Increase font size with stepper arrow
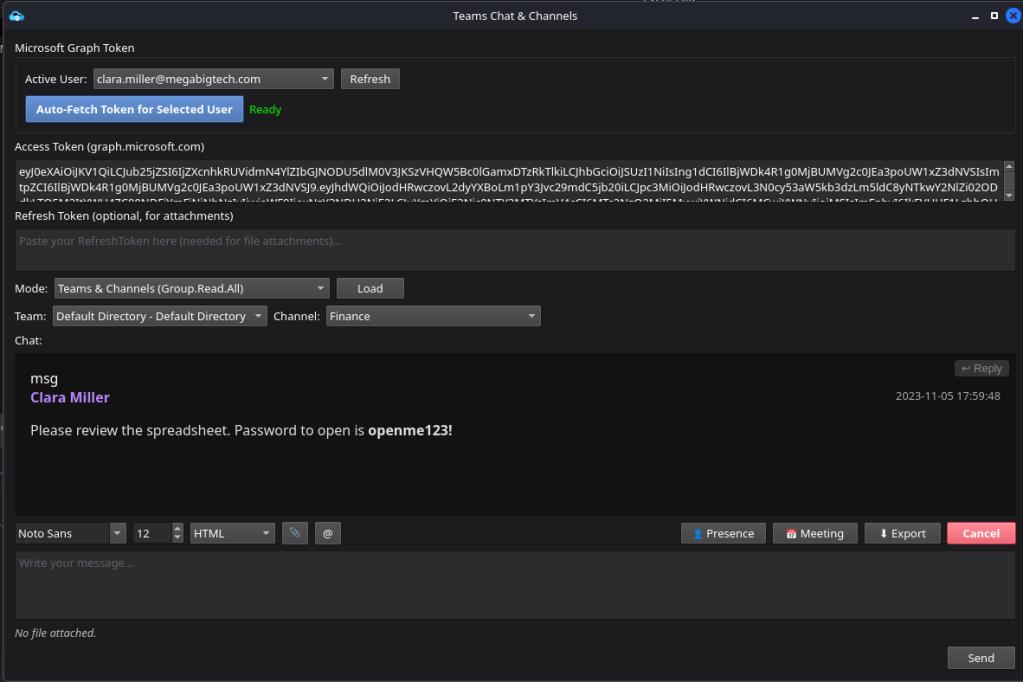The image size is (1023, 682). point(178,529)
